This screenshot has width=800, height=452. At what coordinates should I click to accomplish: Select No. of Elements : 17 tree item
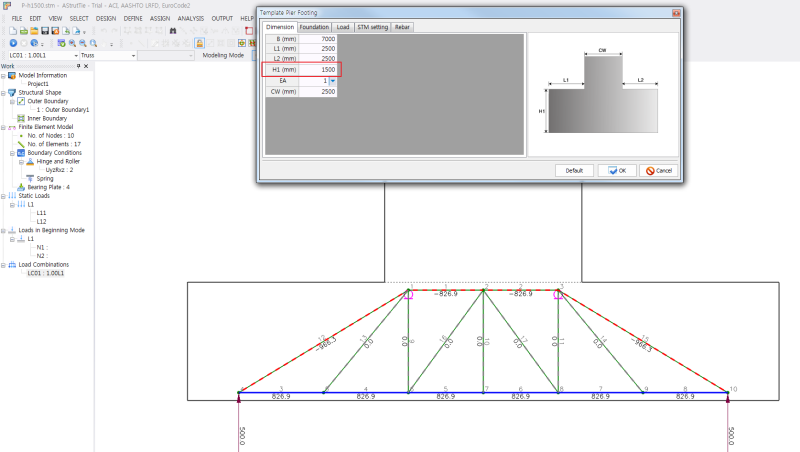click(x=54, y=144)
